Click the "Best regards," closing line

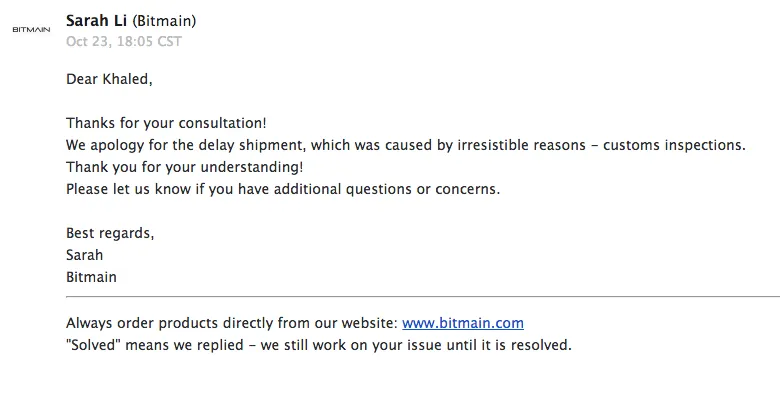click(110, 233)
